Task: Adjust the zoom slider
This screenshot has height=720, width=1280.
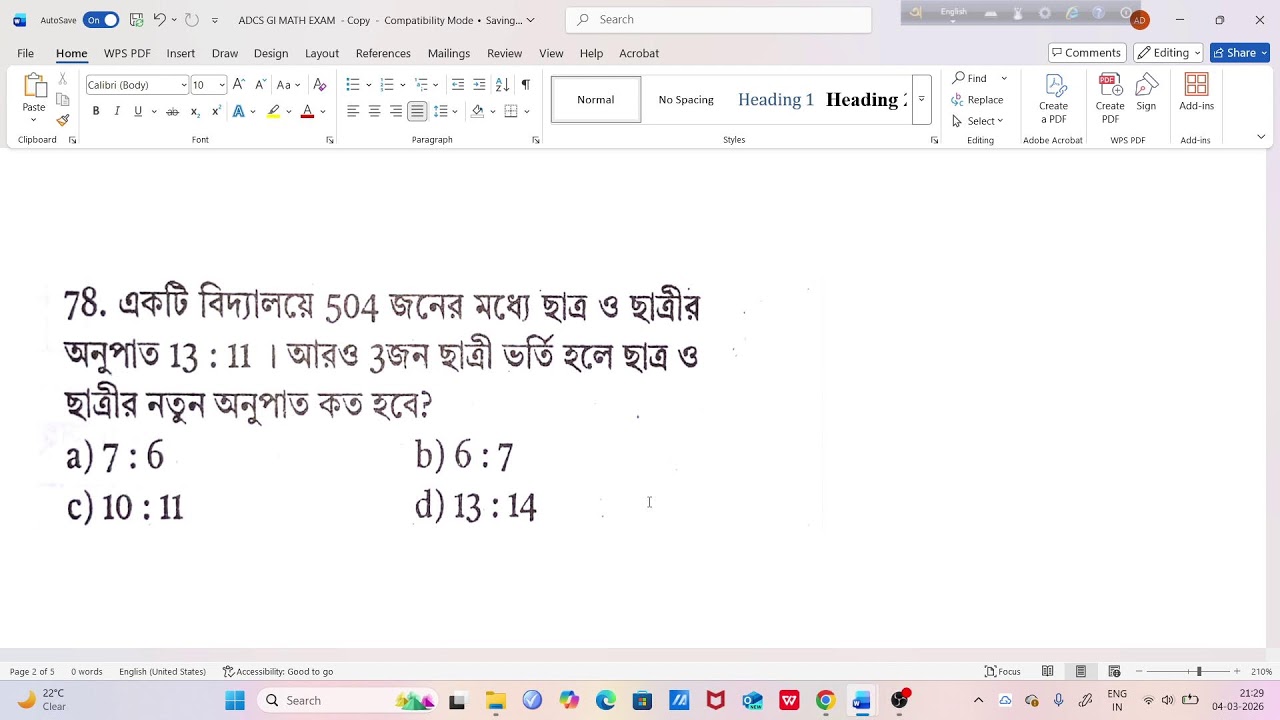Action: [1198, 671]
